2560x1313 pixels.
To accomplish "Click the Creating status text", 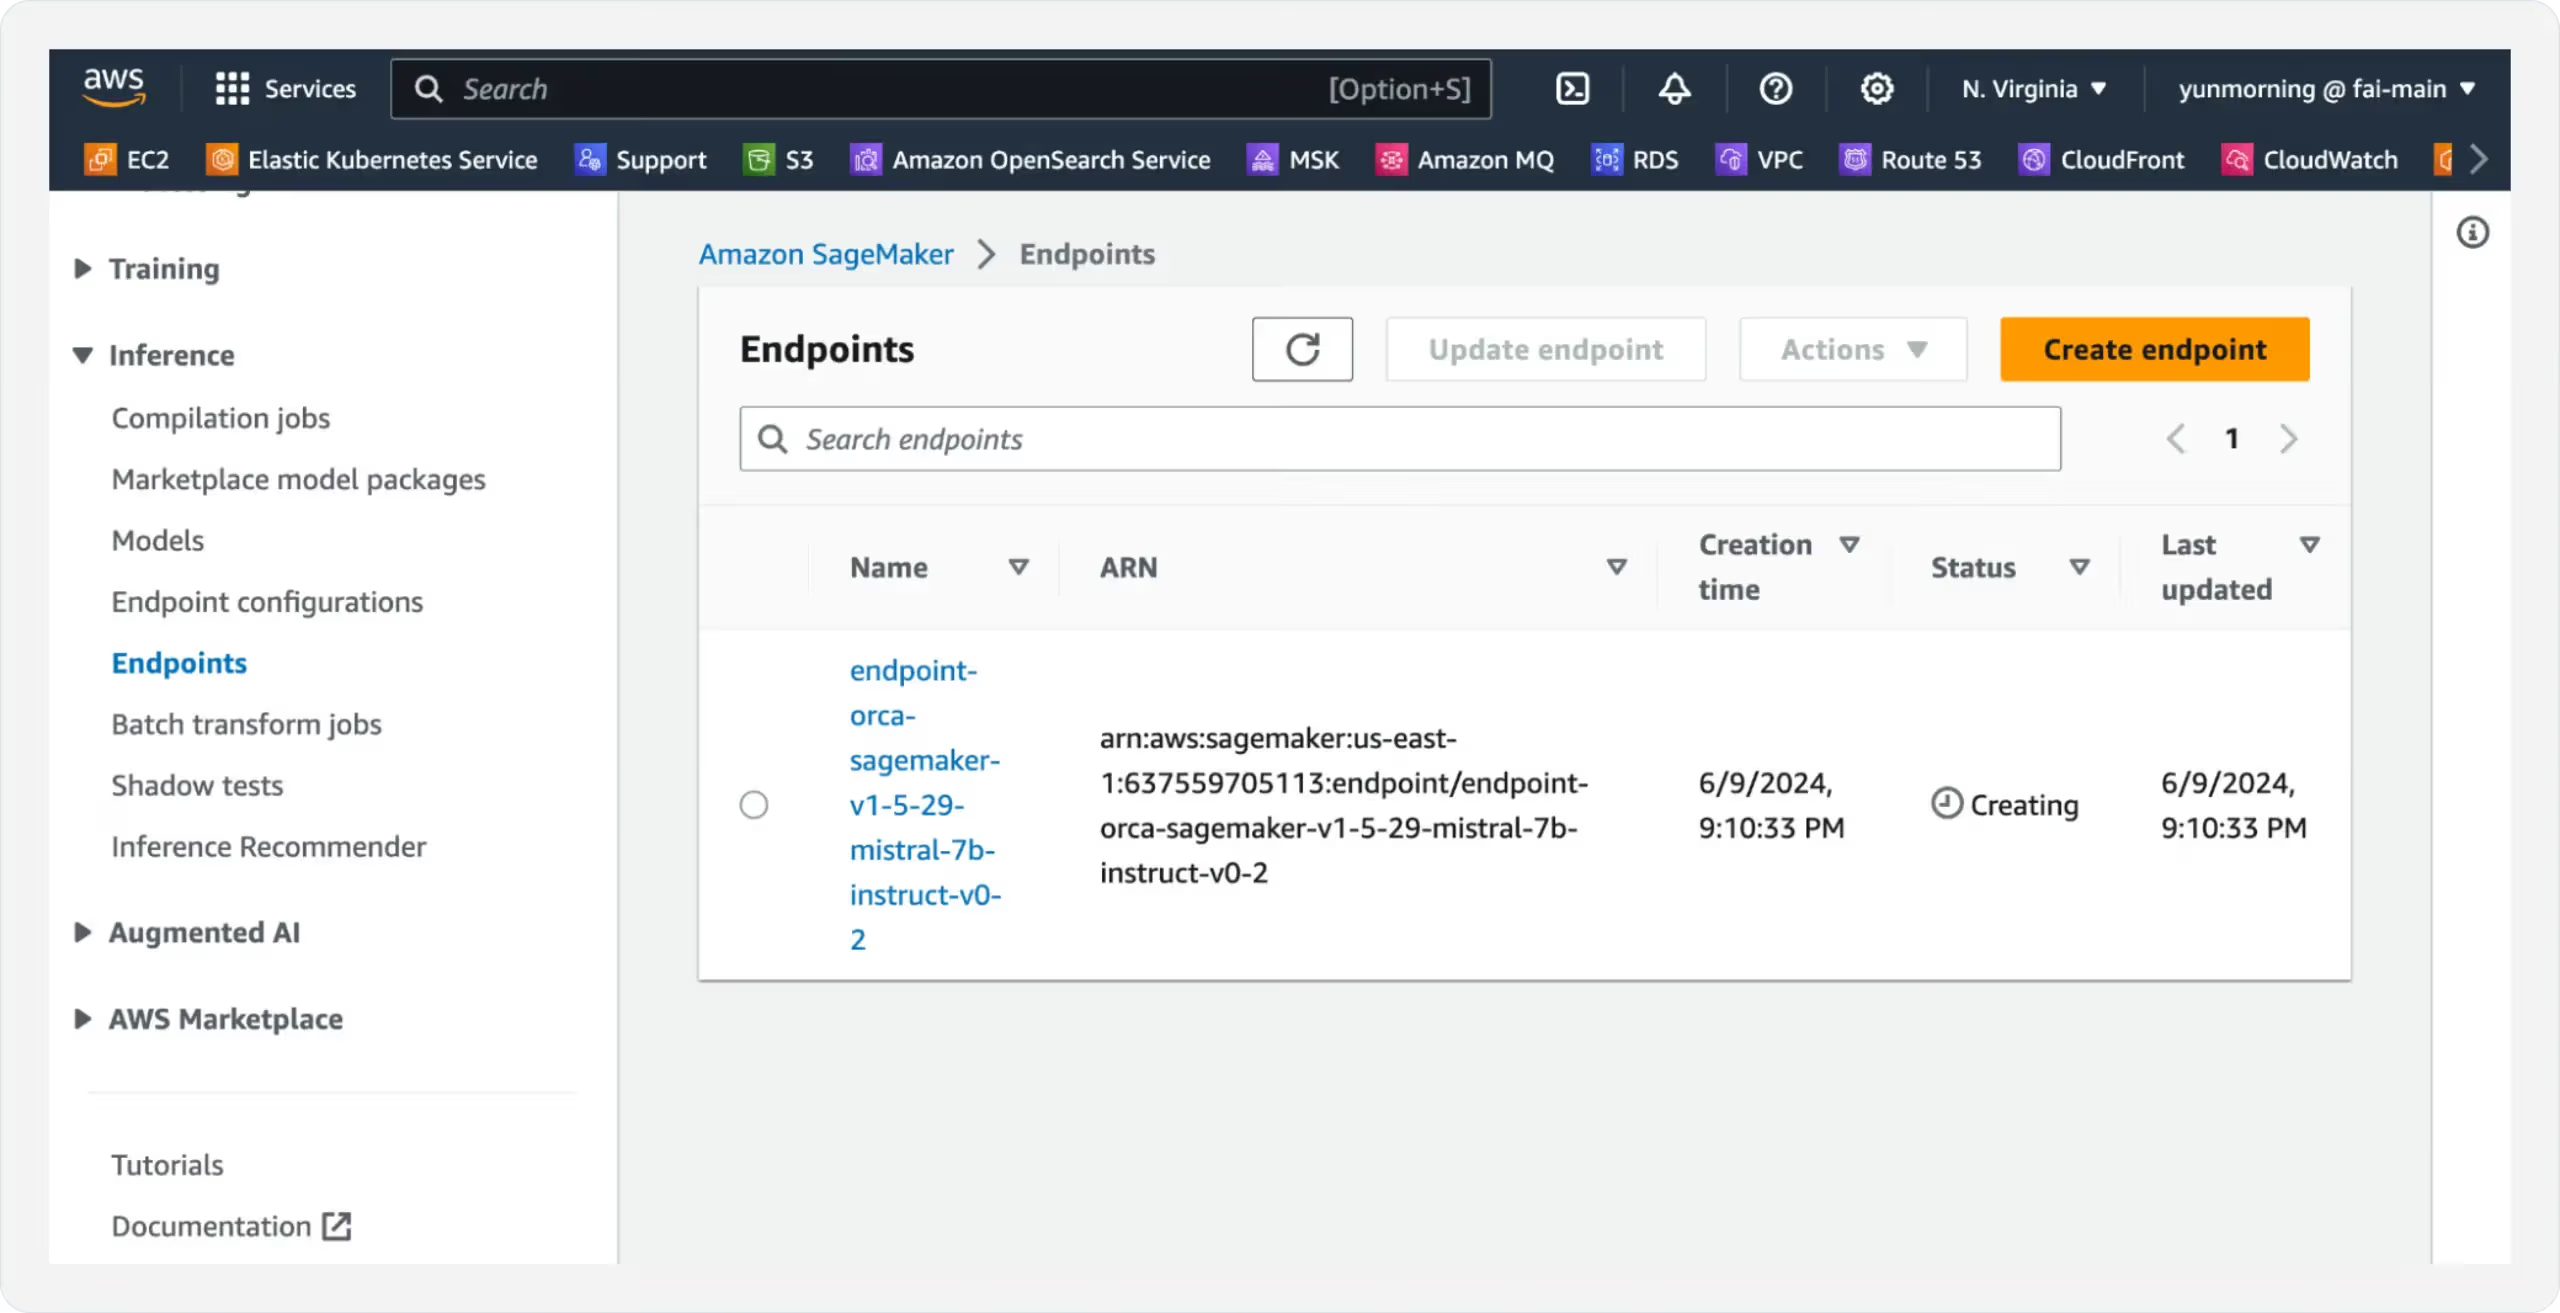I will [x=2023, y=805].
